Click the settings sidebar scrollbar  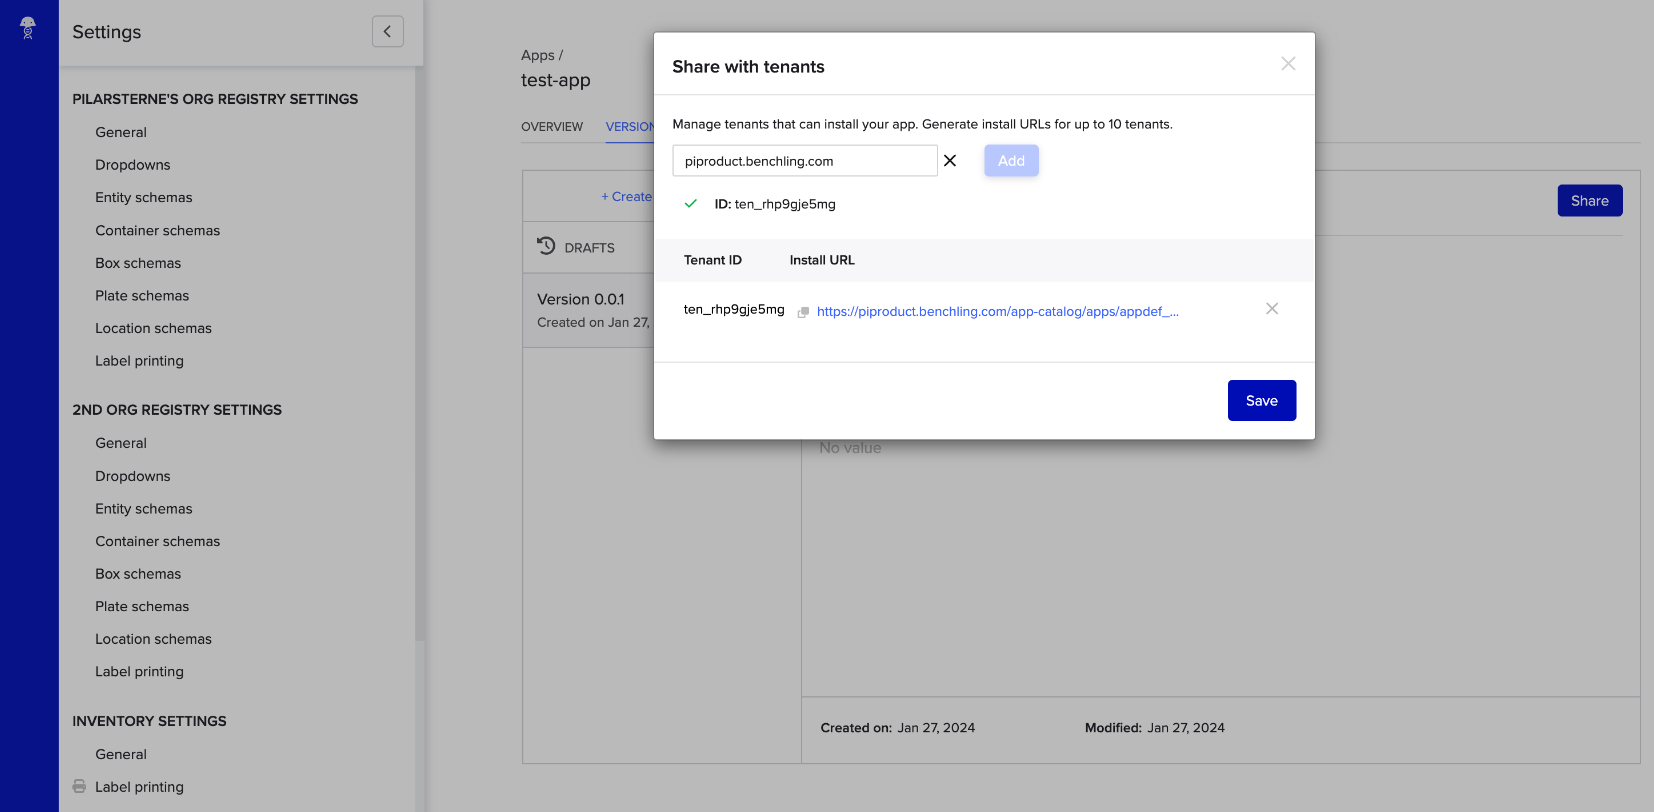[x=420, y=354]
